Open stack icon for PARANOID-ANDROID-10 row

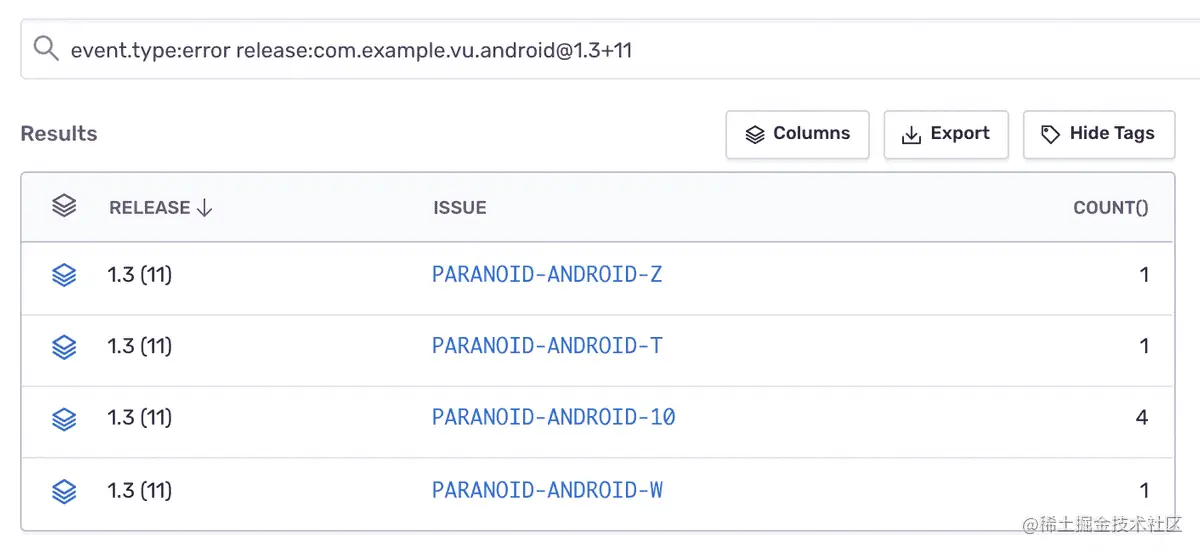[64, 418]
